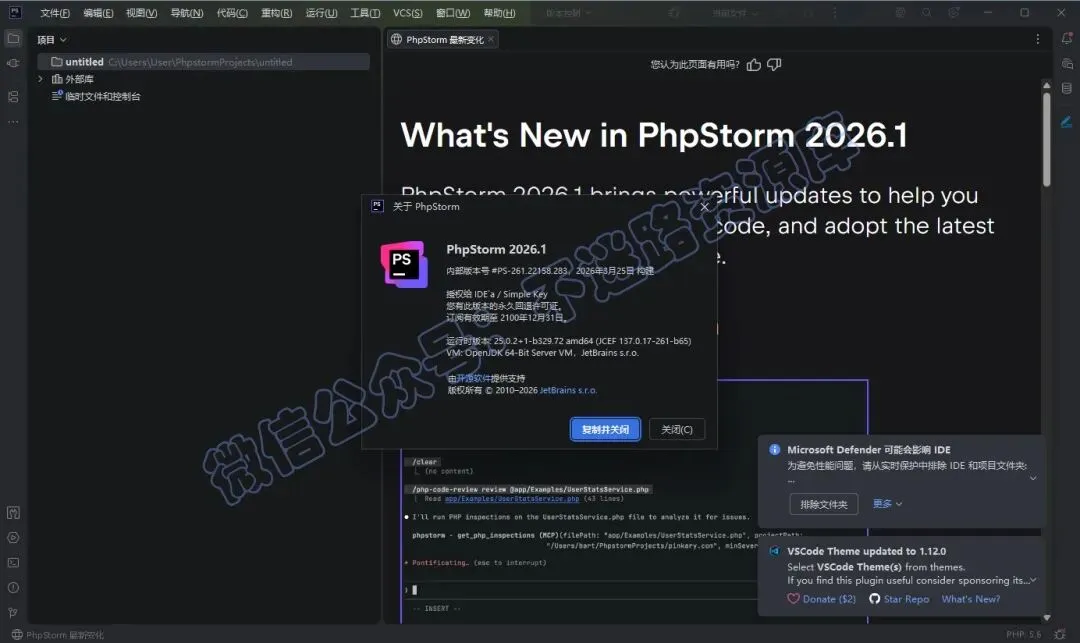Open the run configuration dropdown in title bar
1080x643 pixels.
coord(734,12)
